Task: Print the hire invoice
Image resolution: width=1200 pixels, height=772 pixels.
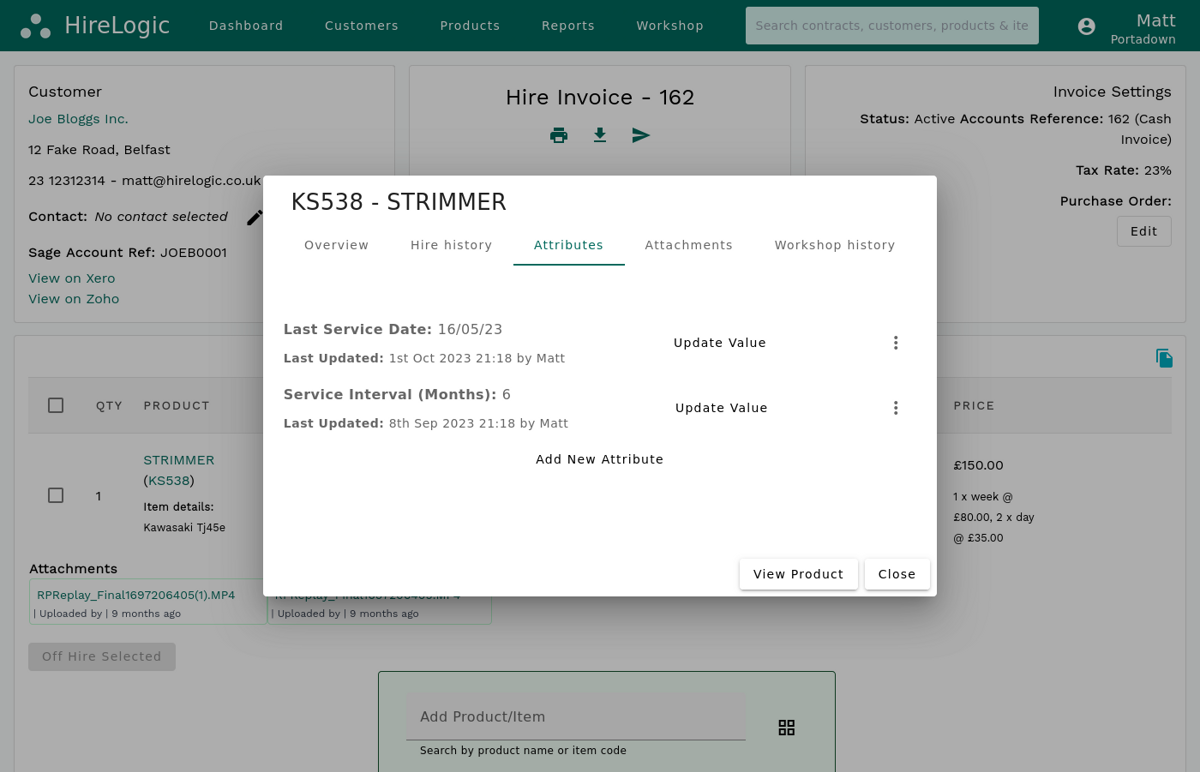Action: click(558, 134)
